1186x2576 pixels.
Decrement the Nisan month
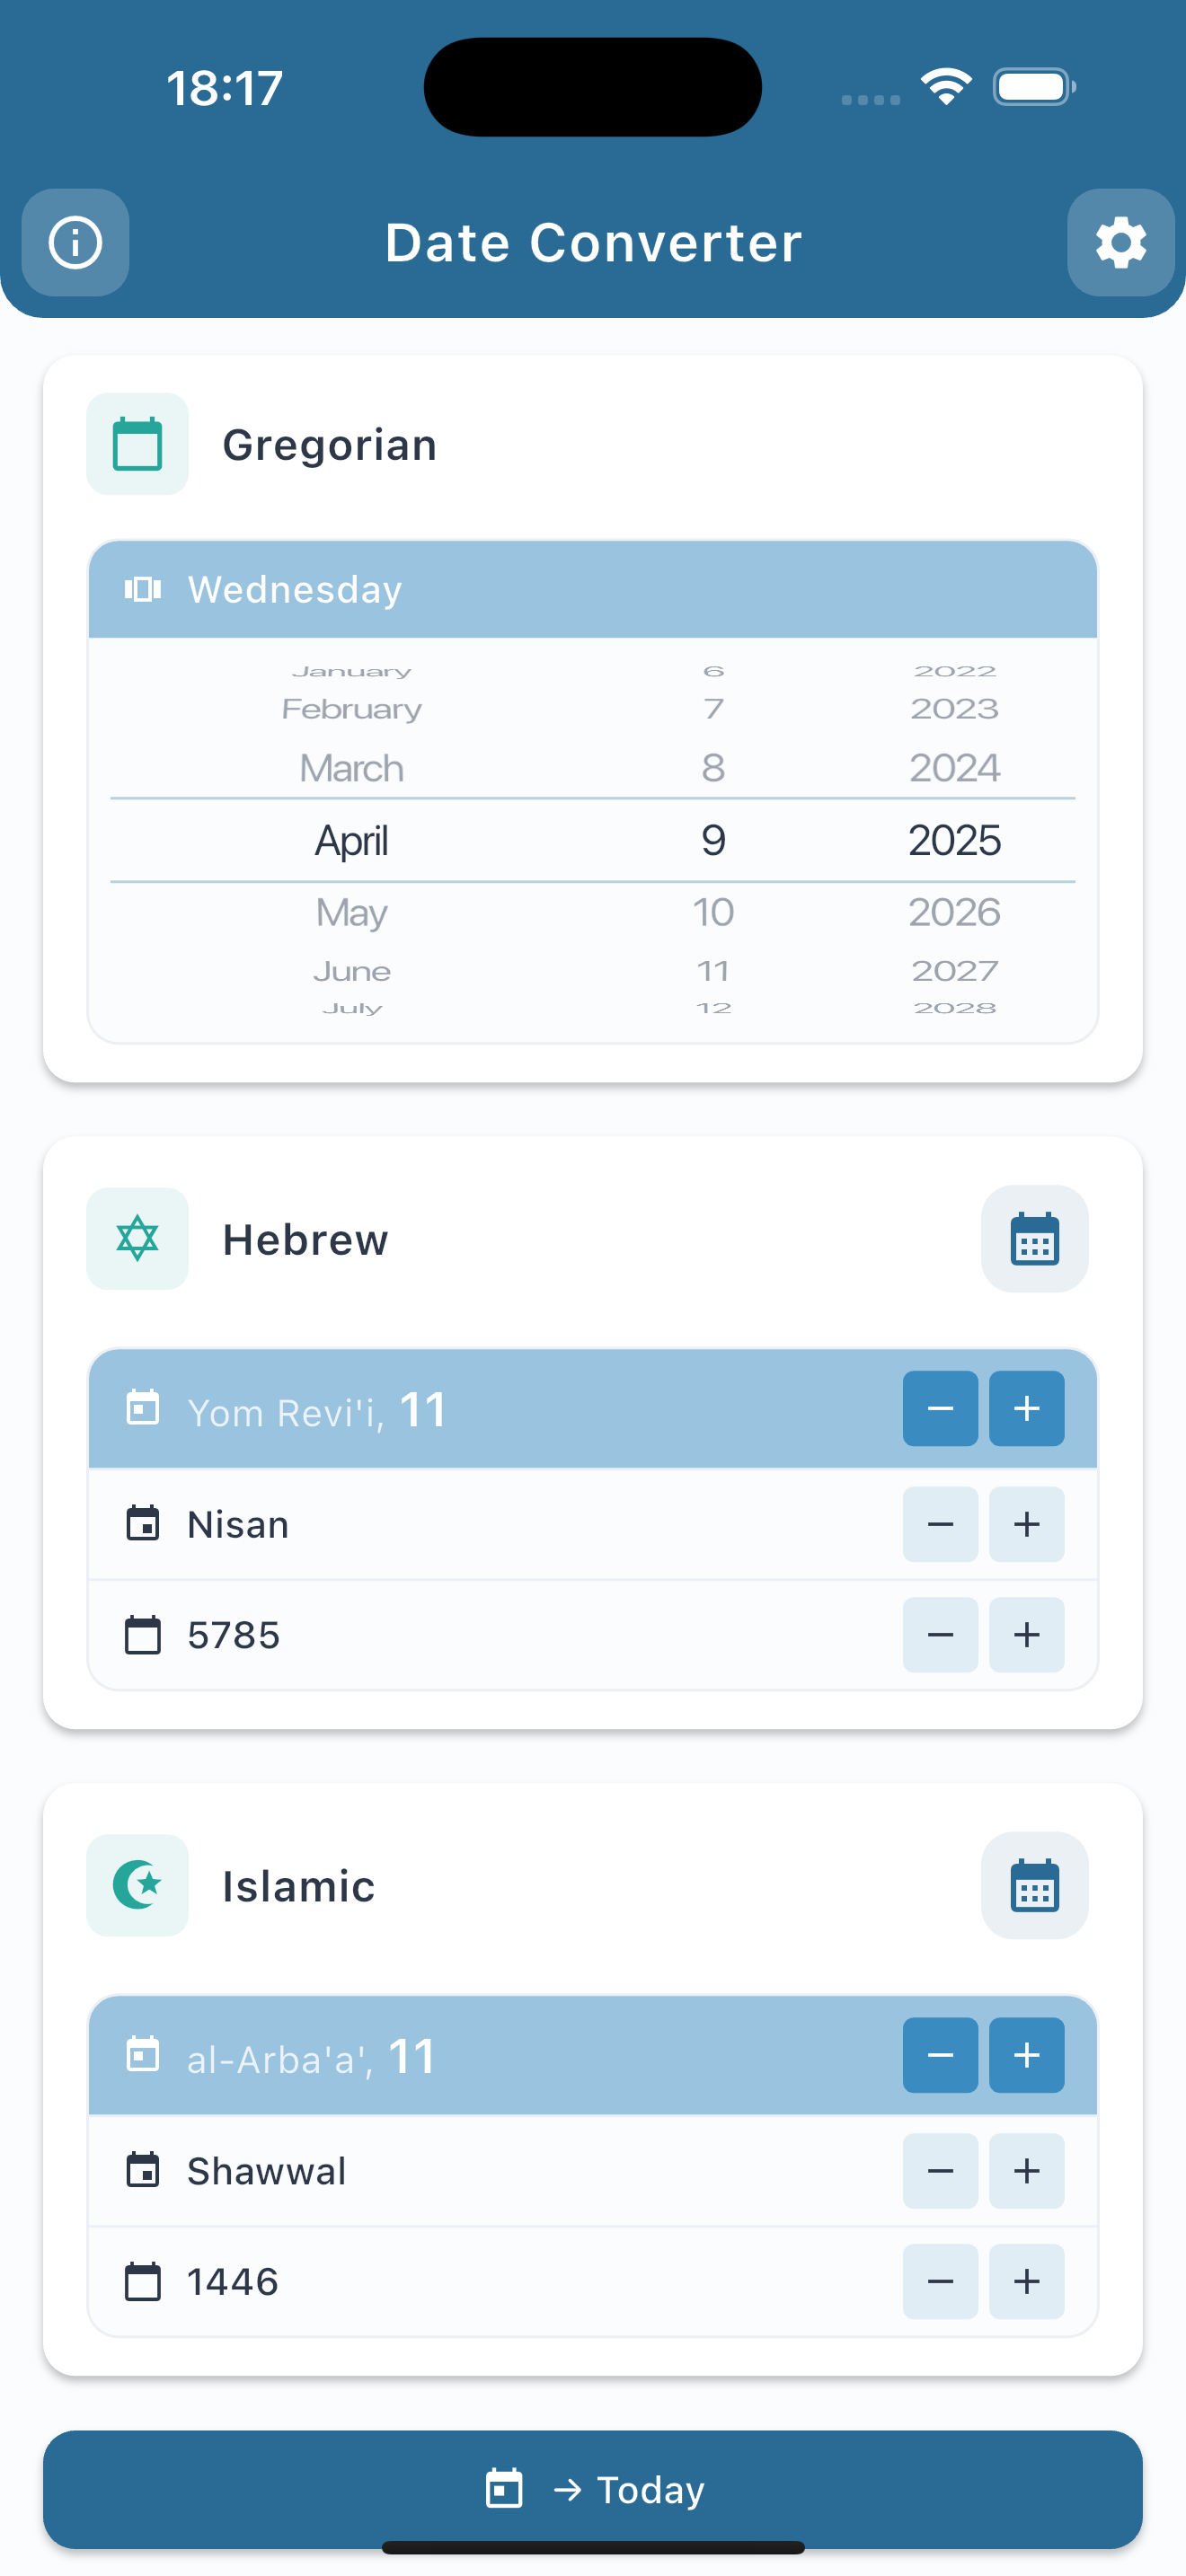tap(939, 1524)
